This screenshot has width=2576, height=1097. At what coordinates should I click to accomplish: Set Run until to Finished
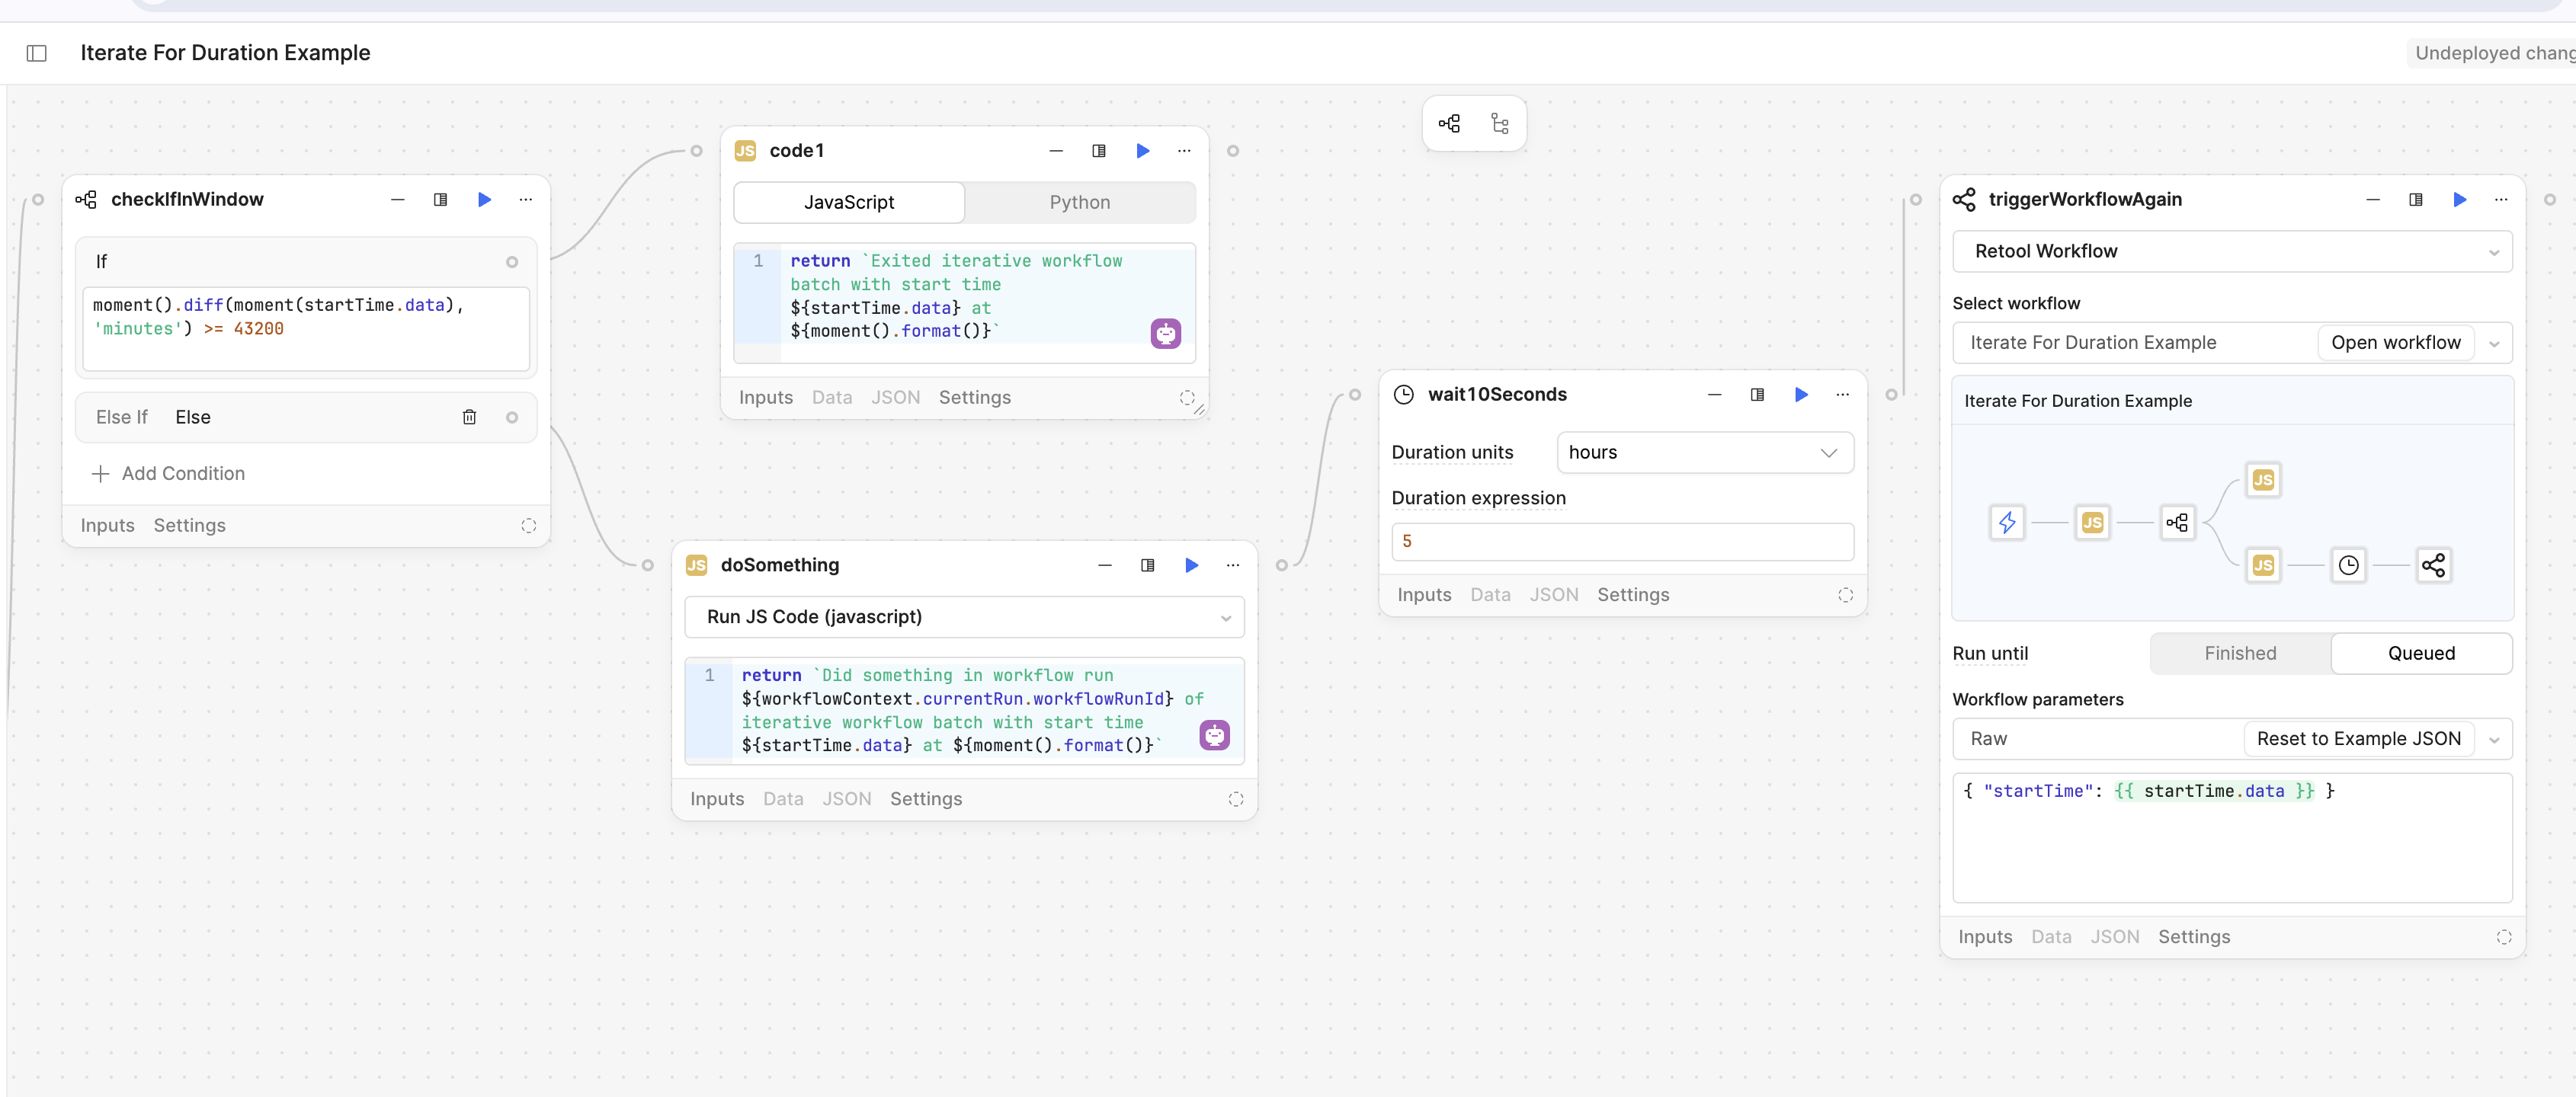pos(2239,653)
